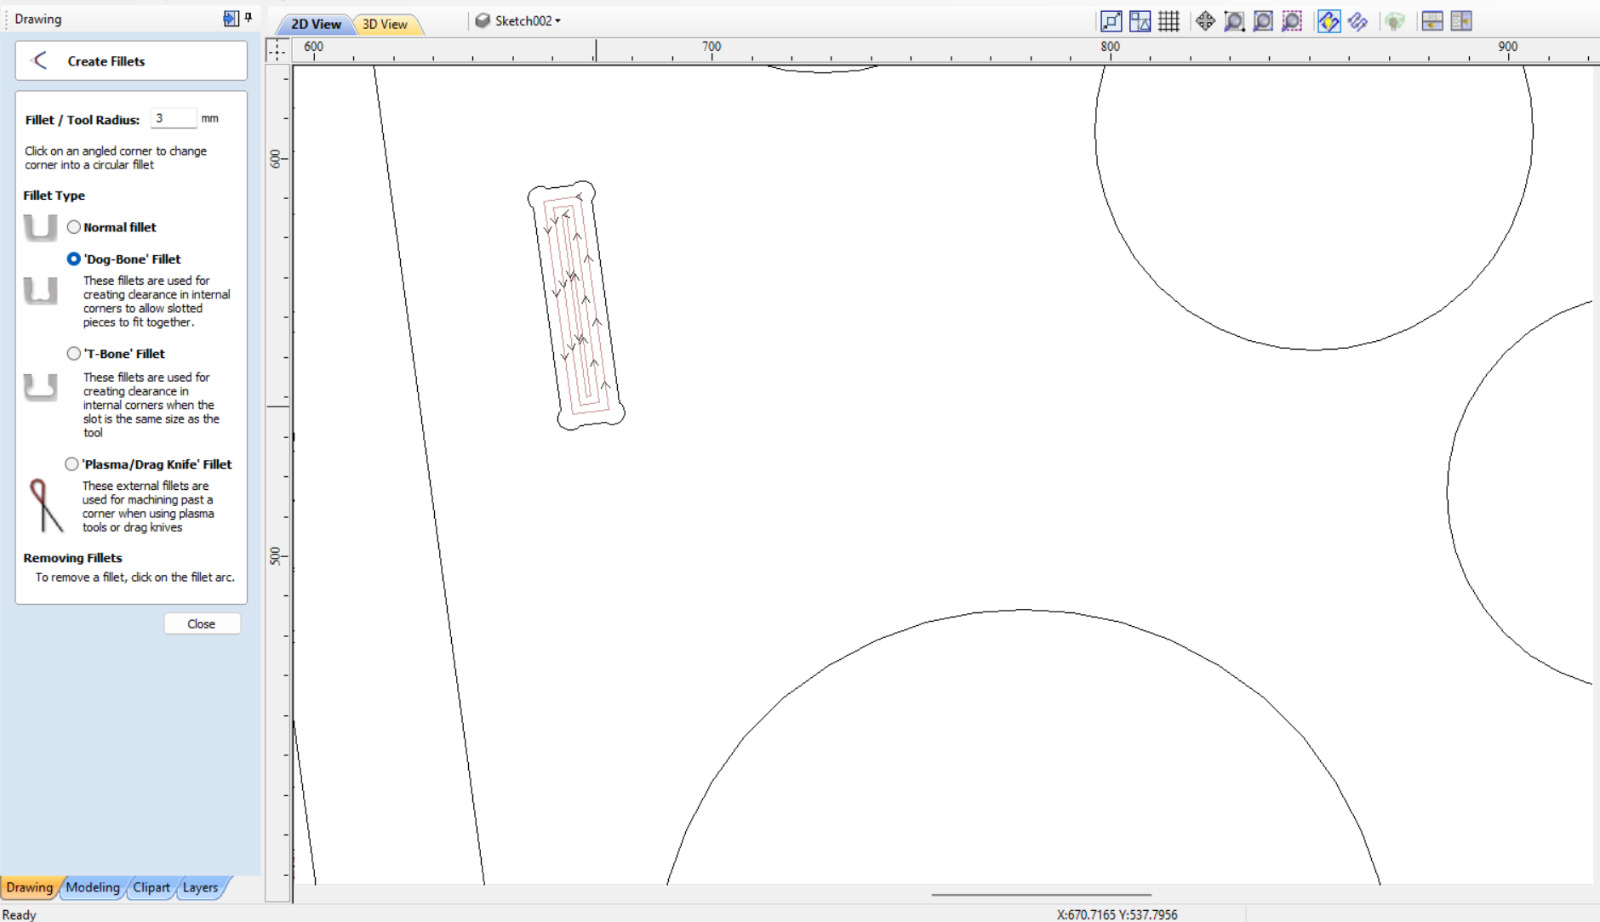Open the Modeling tab
Screen dimensions: 1600x922
click(93, 887)
